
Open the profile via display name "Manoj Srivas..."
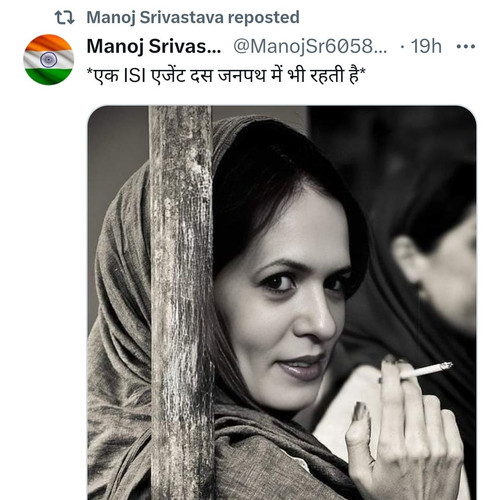[154, 46]
